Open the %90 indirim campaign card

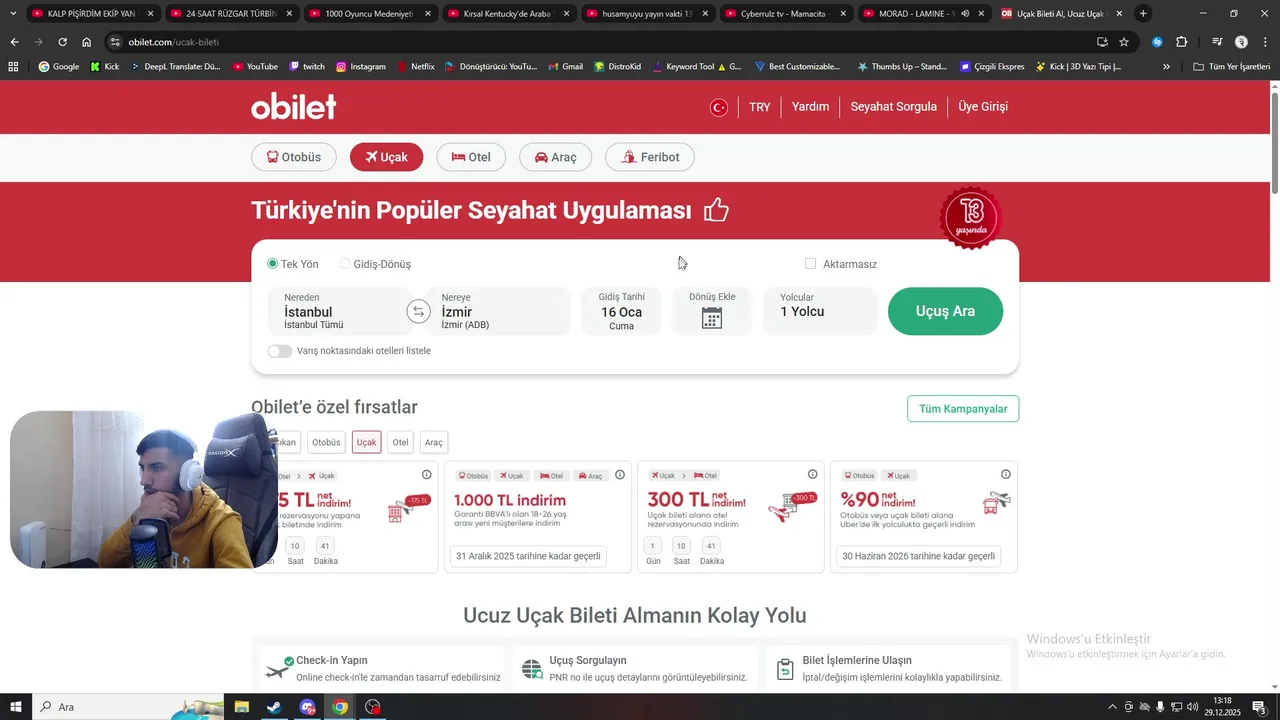click(x=923, y=517)
